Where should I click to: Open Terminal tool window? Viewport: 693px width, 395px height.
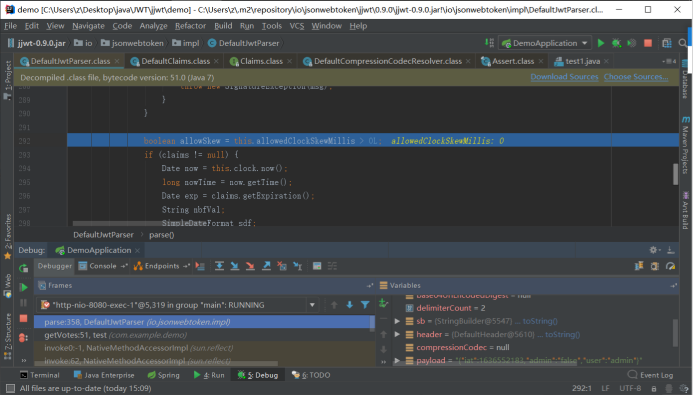click(40, 375)
